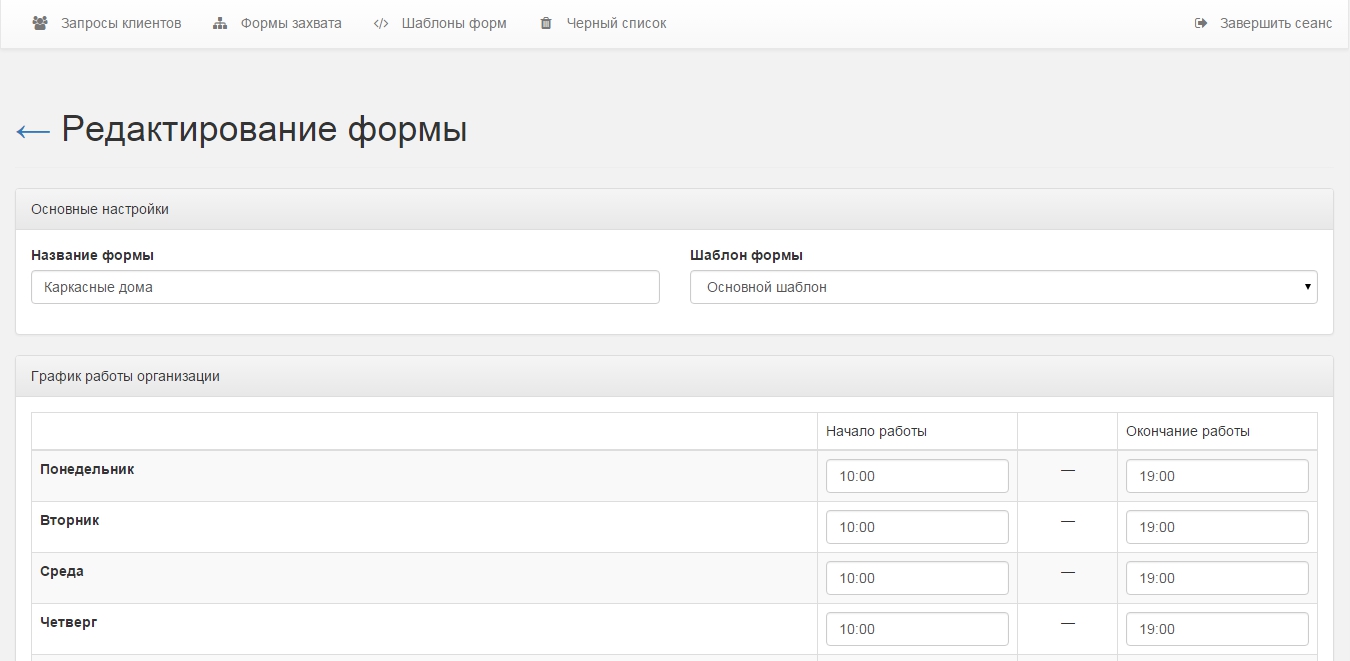Click the users icon beside Запросы клиентов

[x=40, y=23]
